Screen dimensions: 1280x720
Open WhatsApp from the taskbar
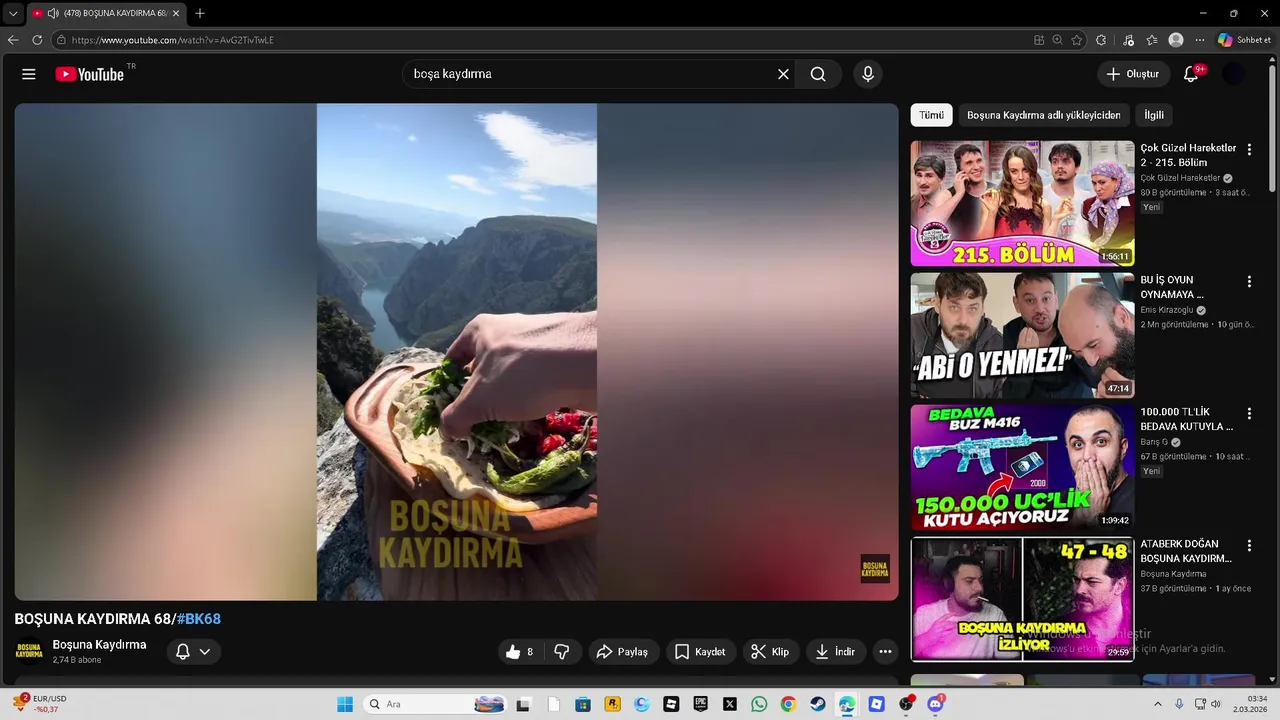pyautogui.click(x=759, y=704)
